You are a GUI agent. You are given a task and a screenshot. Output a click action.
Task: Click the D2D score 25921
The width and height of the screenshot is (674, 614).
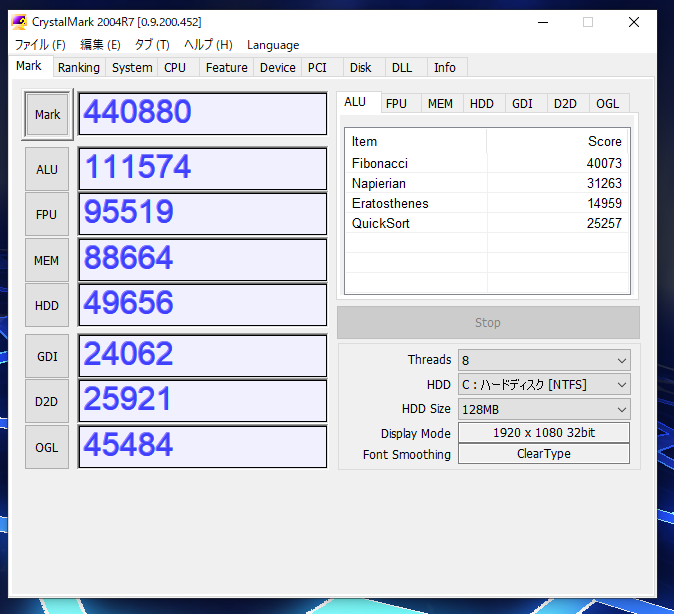click(202, 401)
